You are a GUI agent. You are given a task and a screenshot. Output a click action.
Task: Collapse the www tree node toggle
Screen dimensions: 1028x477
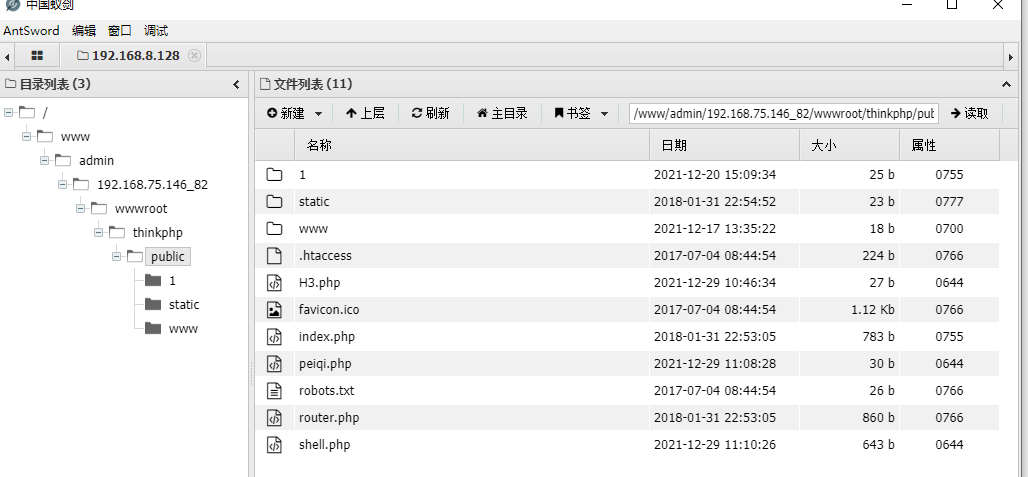pyautogui.click(x=27, y=136)
